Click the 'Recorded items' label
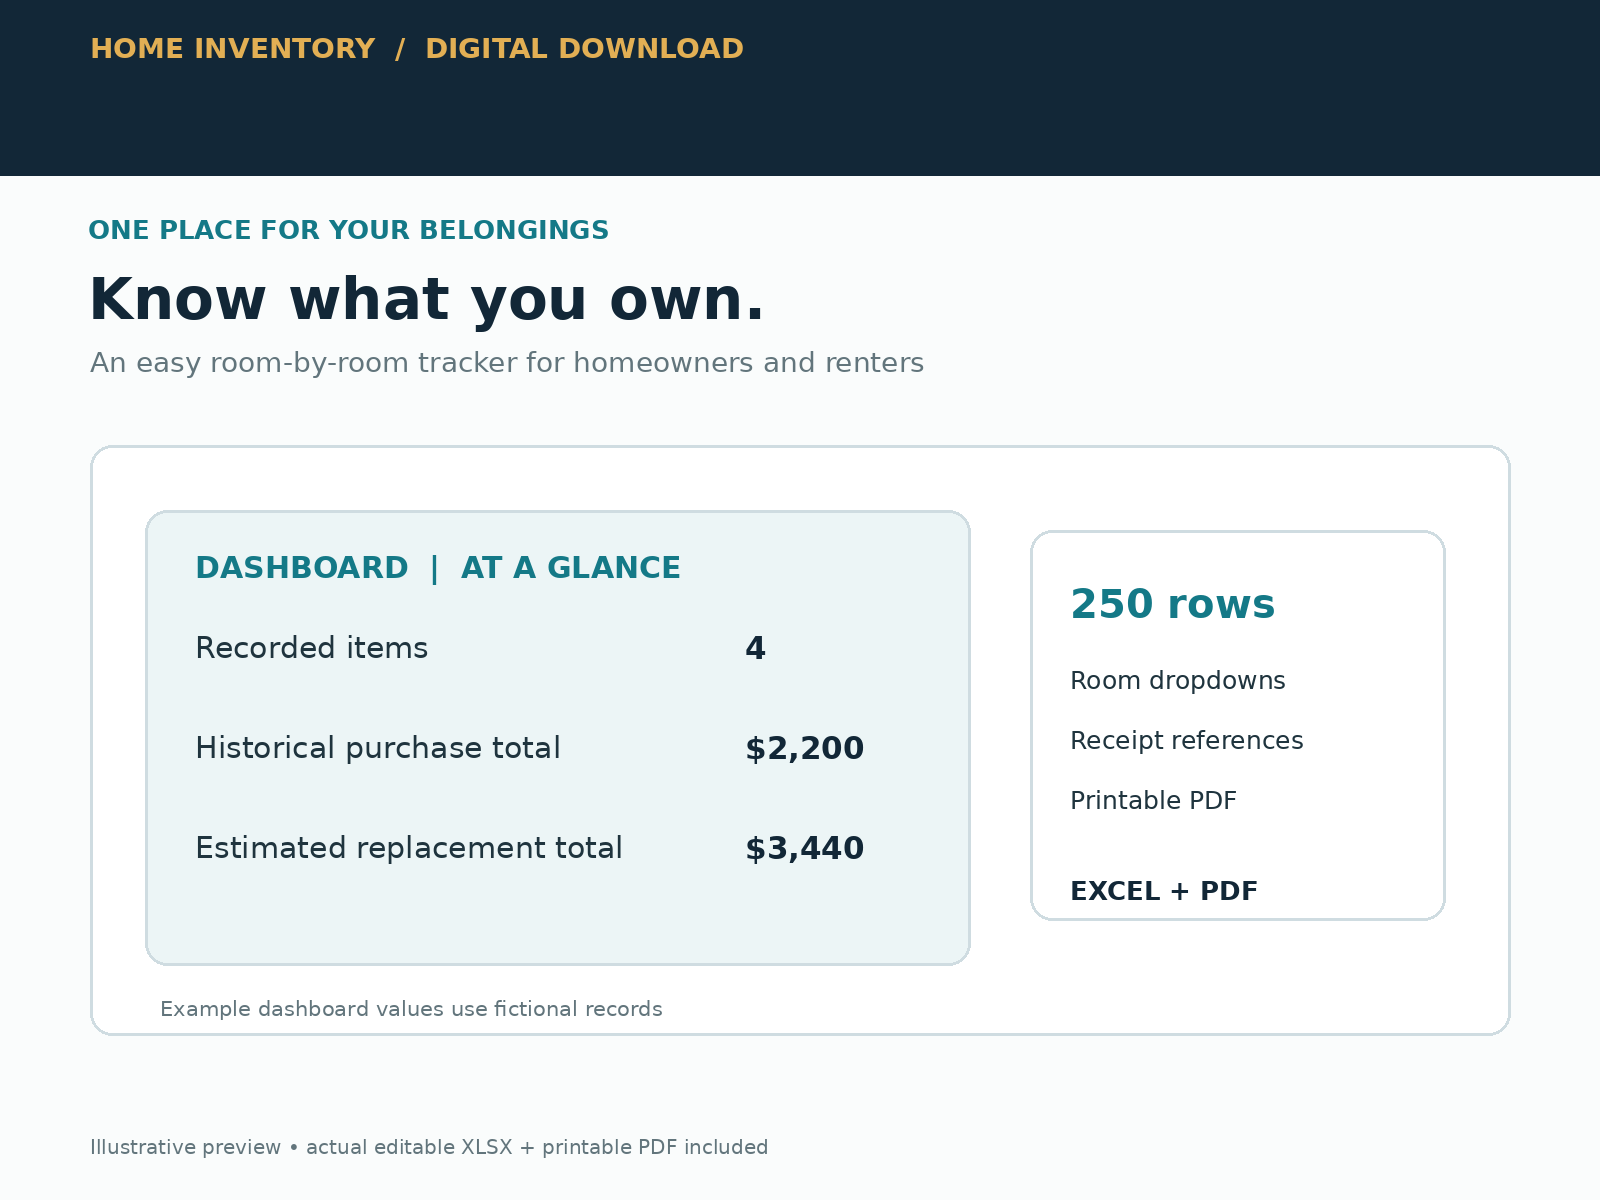The image size is (1600, 1200). (311, 648)
